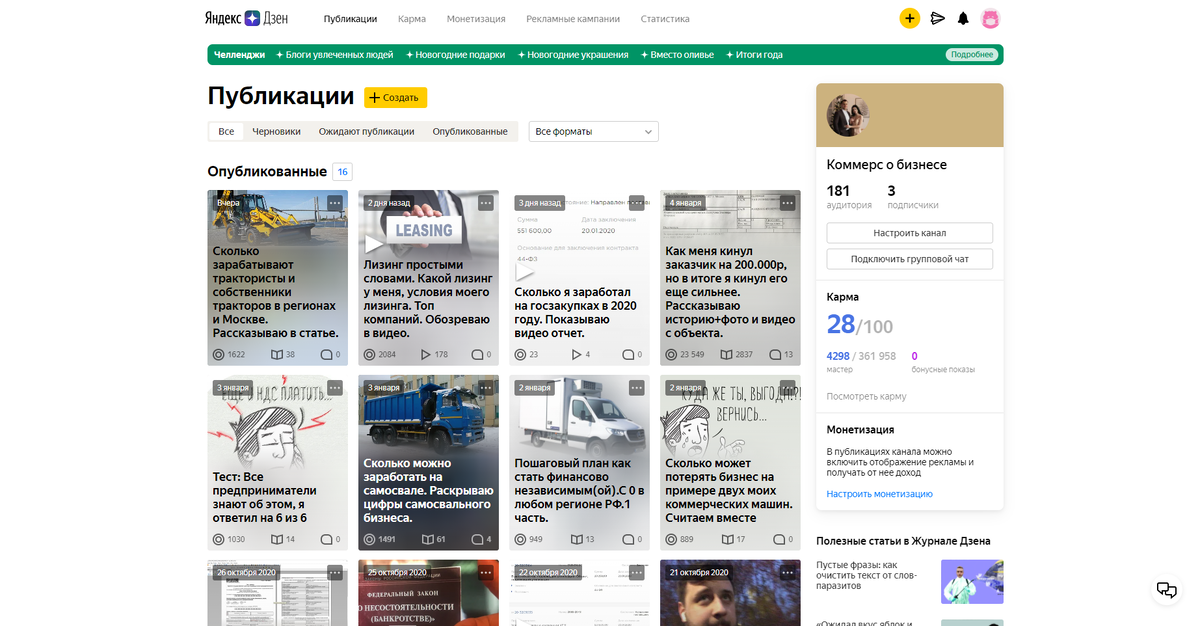Click the views counter icon on tractor article
Viewport: 1200px width, 626px height.
(218, 354)
